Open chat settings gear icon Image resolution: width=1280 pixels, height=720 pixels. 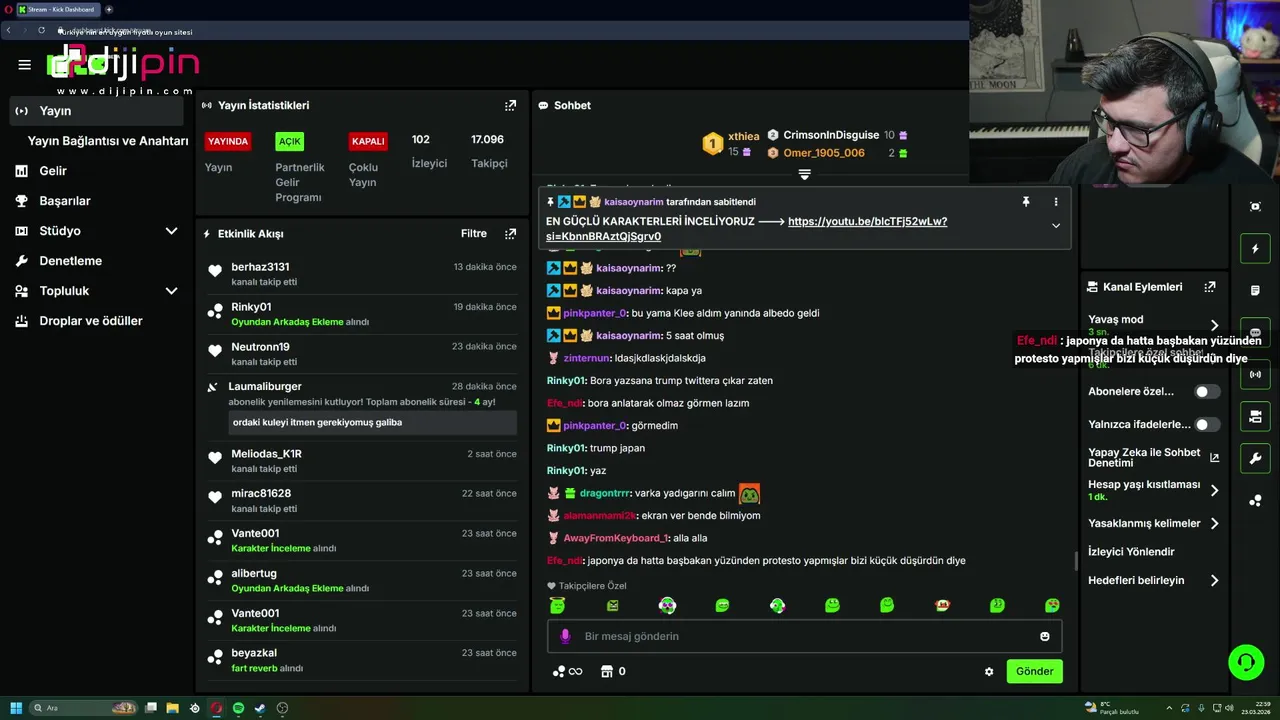tap(989, 672)
